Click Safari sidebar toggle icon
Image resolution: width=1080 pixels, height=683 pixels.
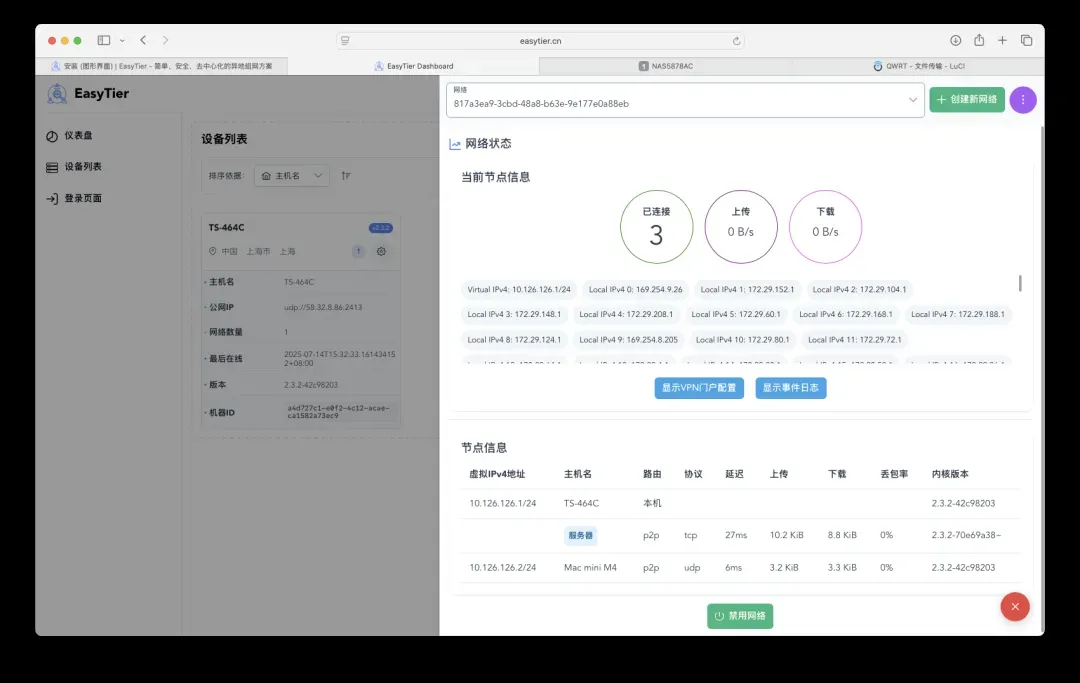pos(103,40)
